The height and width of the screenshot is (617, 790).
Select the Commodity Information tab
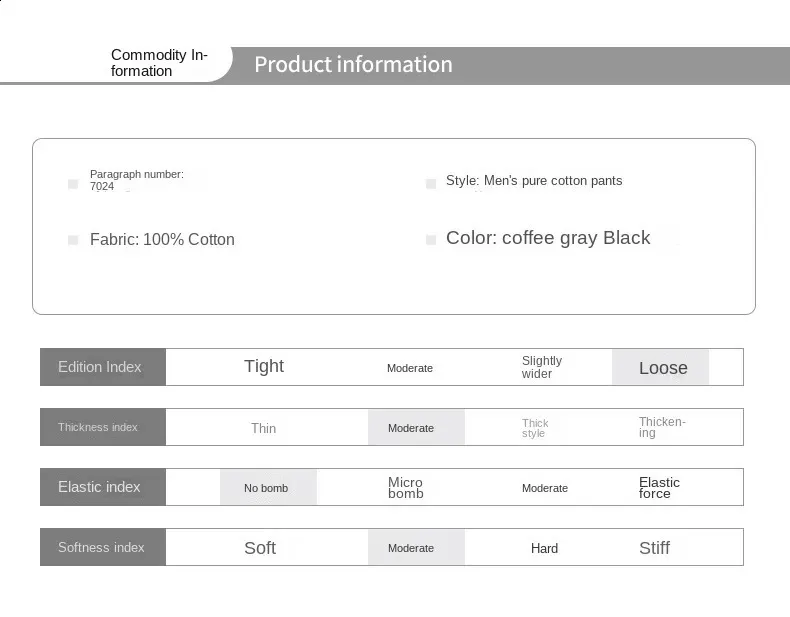(x=158, y=63)
